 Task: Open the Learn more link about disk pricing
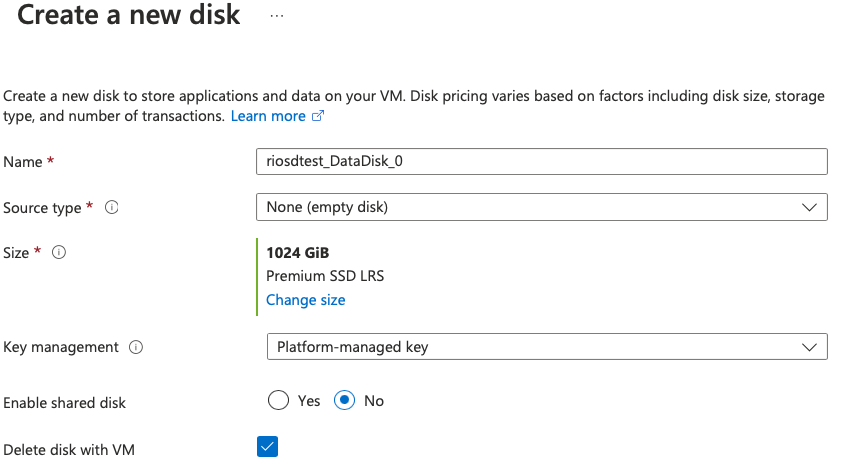coord(268,116)
